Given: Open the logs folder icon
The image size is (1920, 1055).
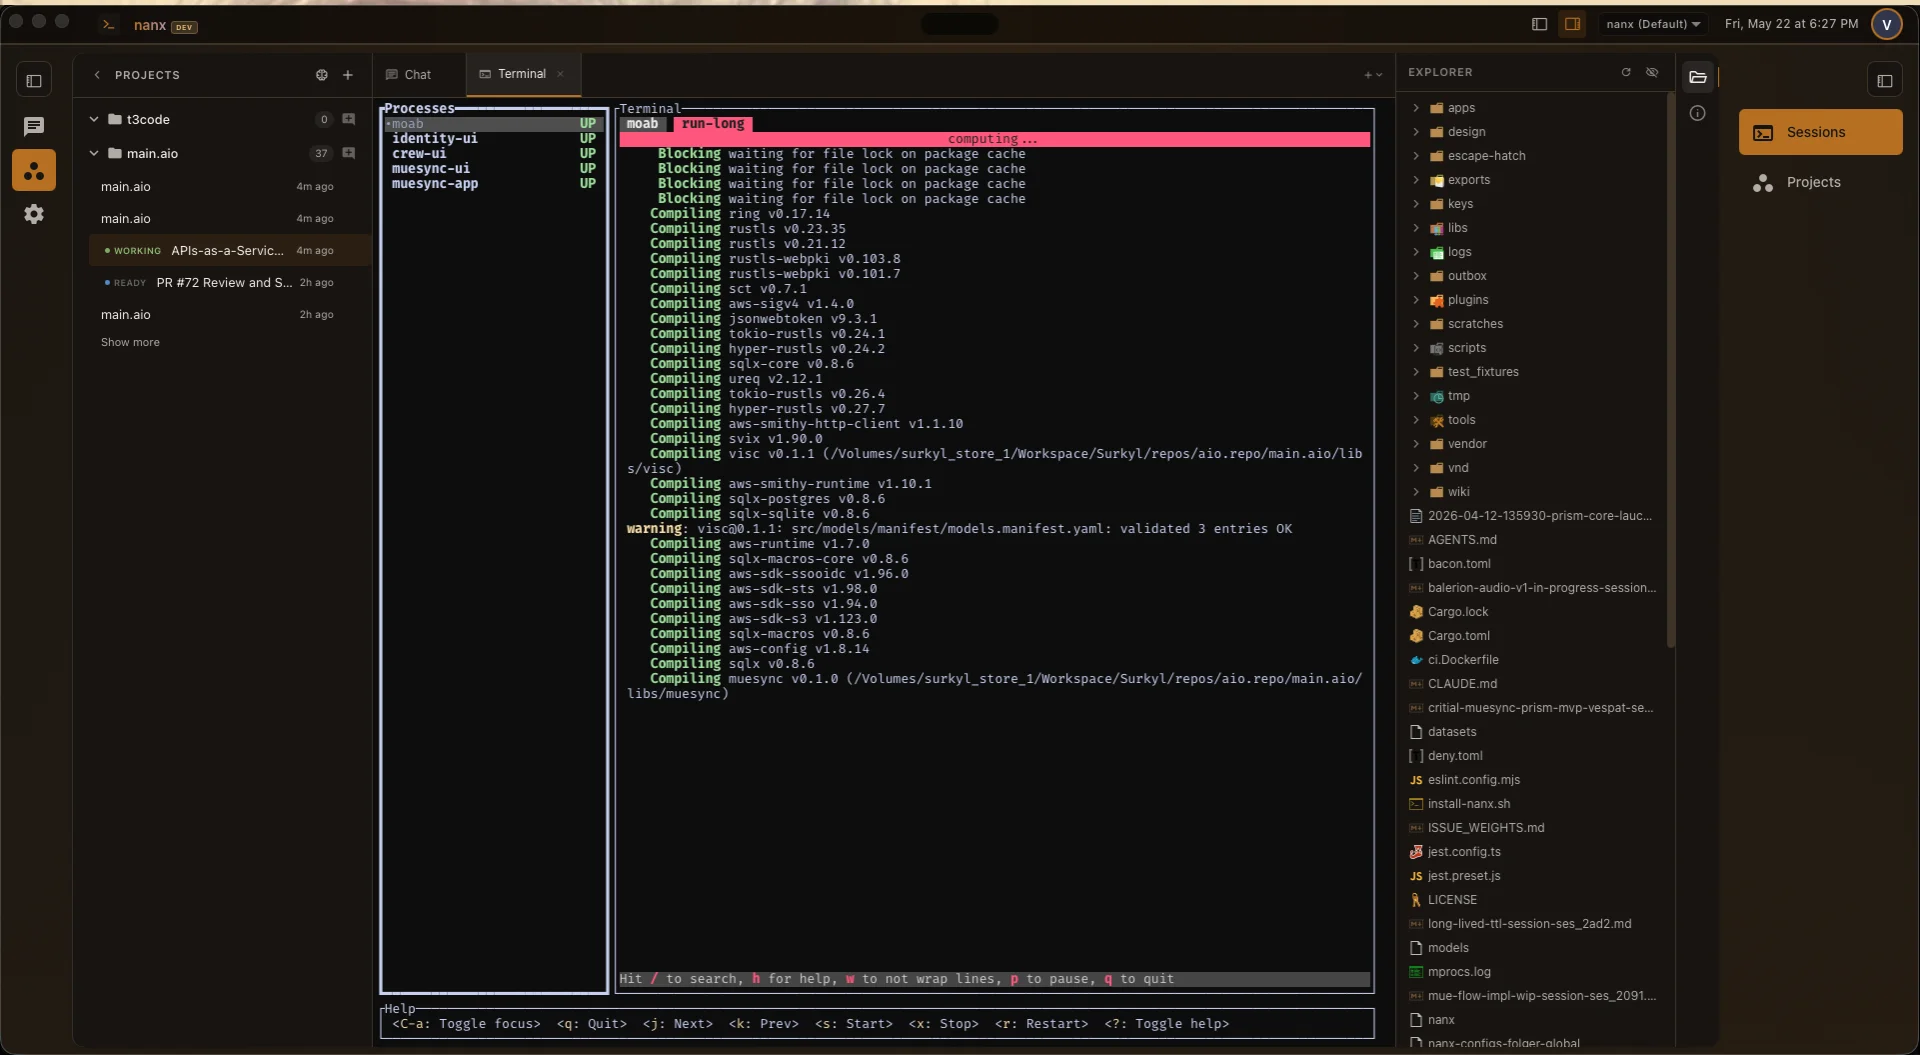Looking at the screenshot, I should [1437, 252].
